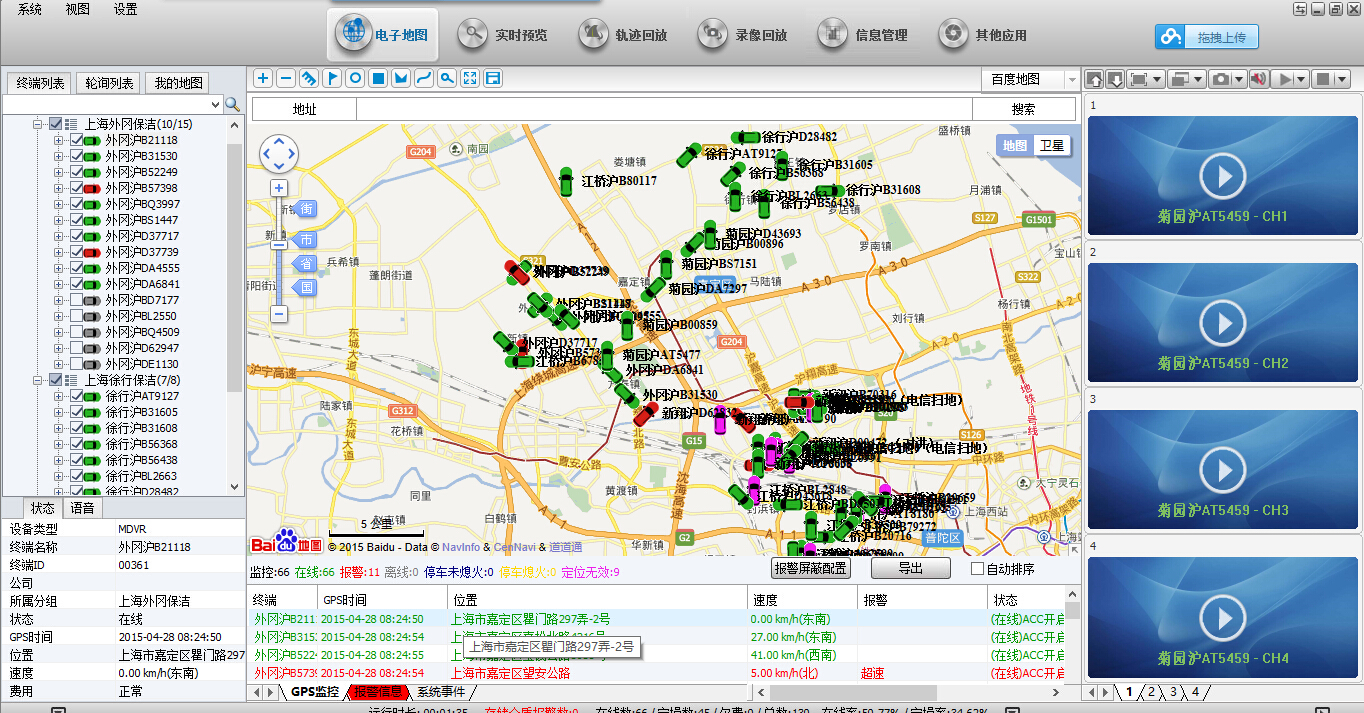Open the 设置 menu

coord(125,9)
